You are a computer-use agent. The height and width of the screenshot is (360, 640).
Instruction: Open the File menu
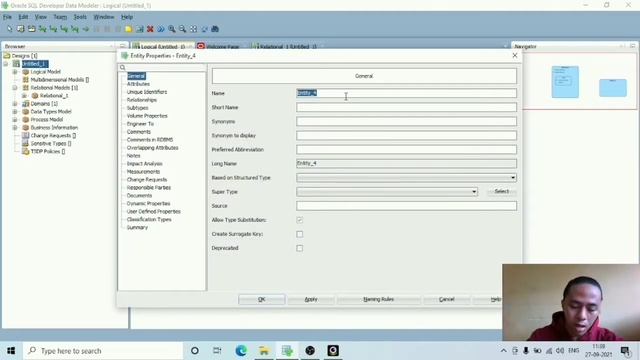click(x=7, y=17)
